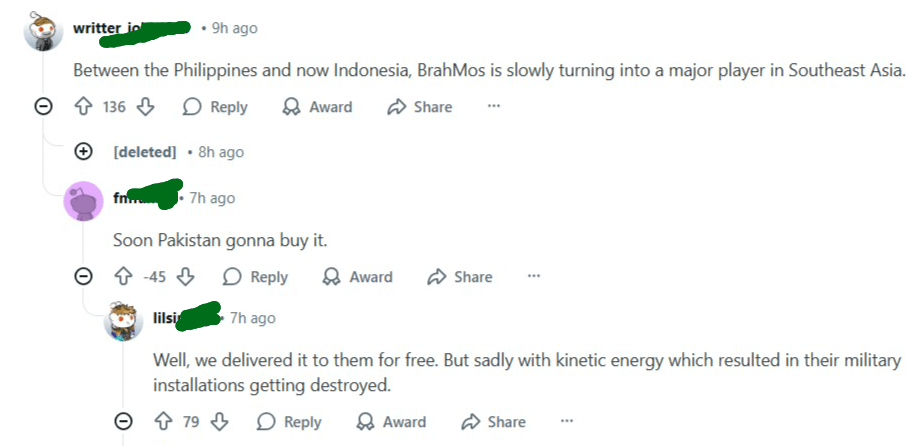
Task: Collapse the top-level comment thread
Action: 43,107
